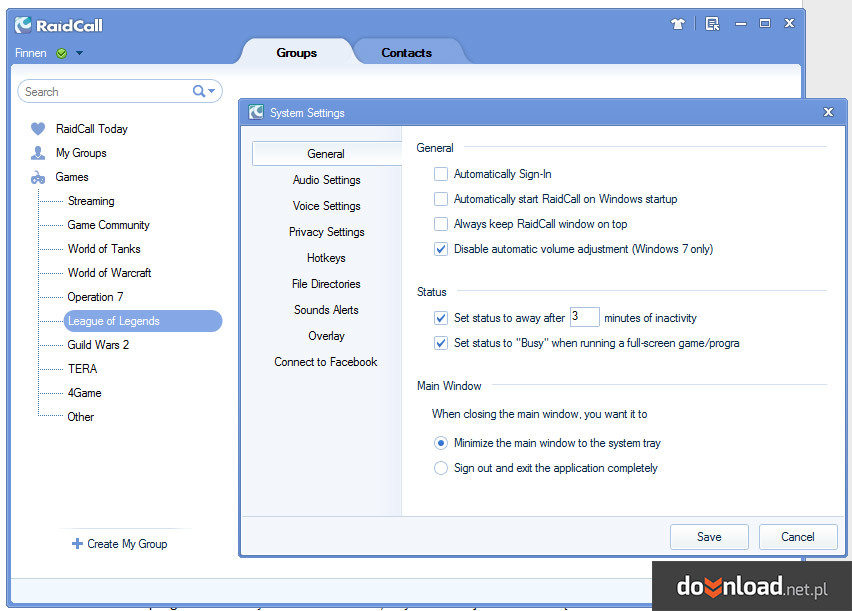Select Minimize main window to system tray

[x=441, y=443]
